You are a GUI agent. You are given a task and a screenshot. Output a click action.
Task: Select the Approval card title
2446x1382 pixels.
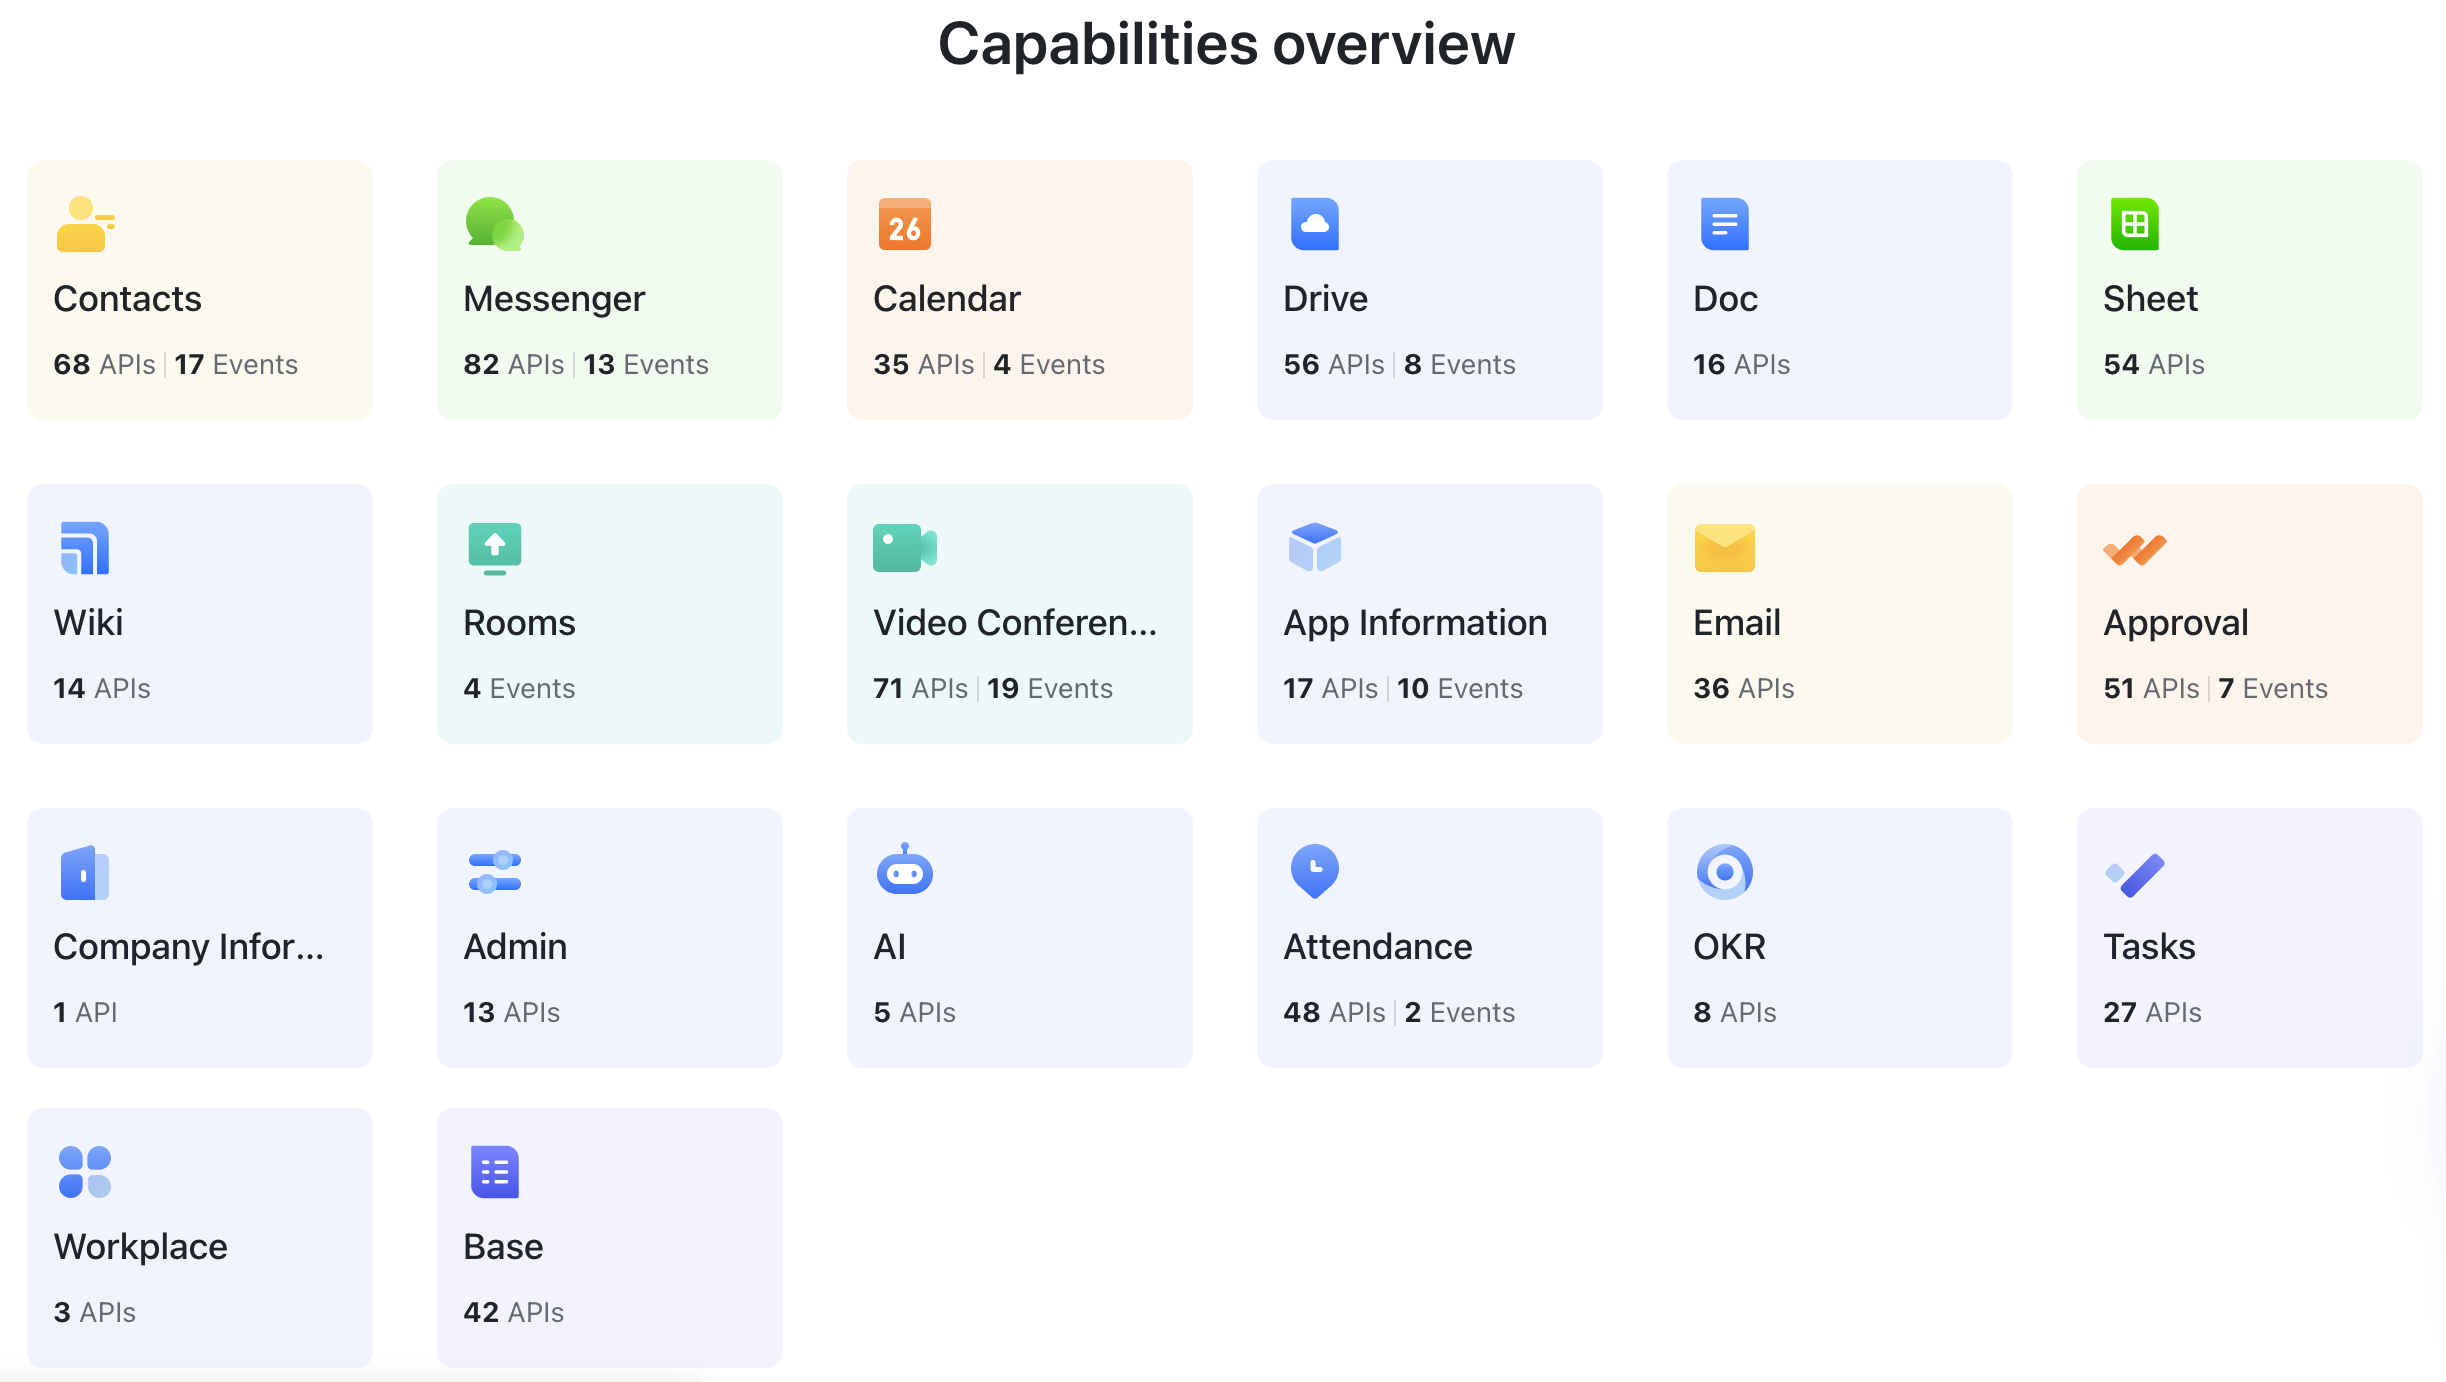click(x=2175, y=622)
